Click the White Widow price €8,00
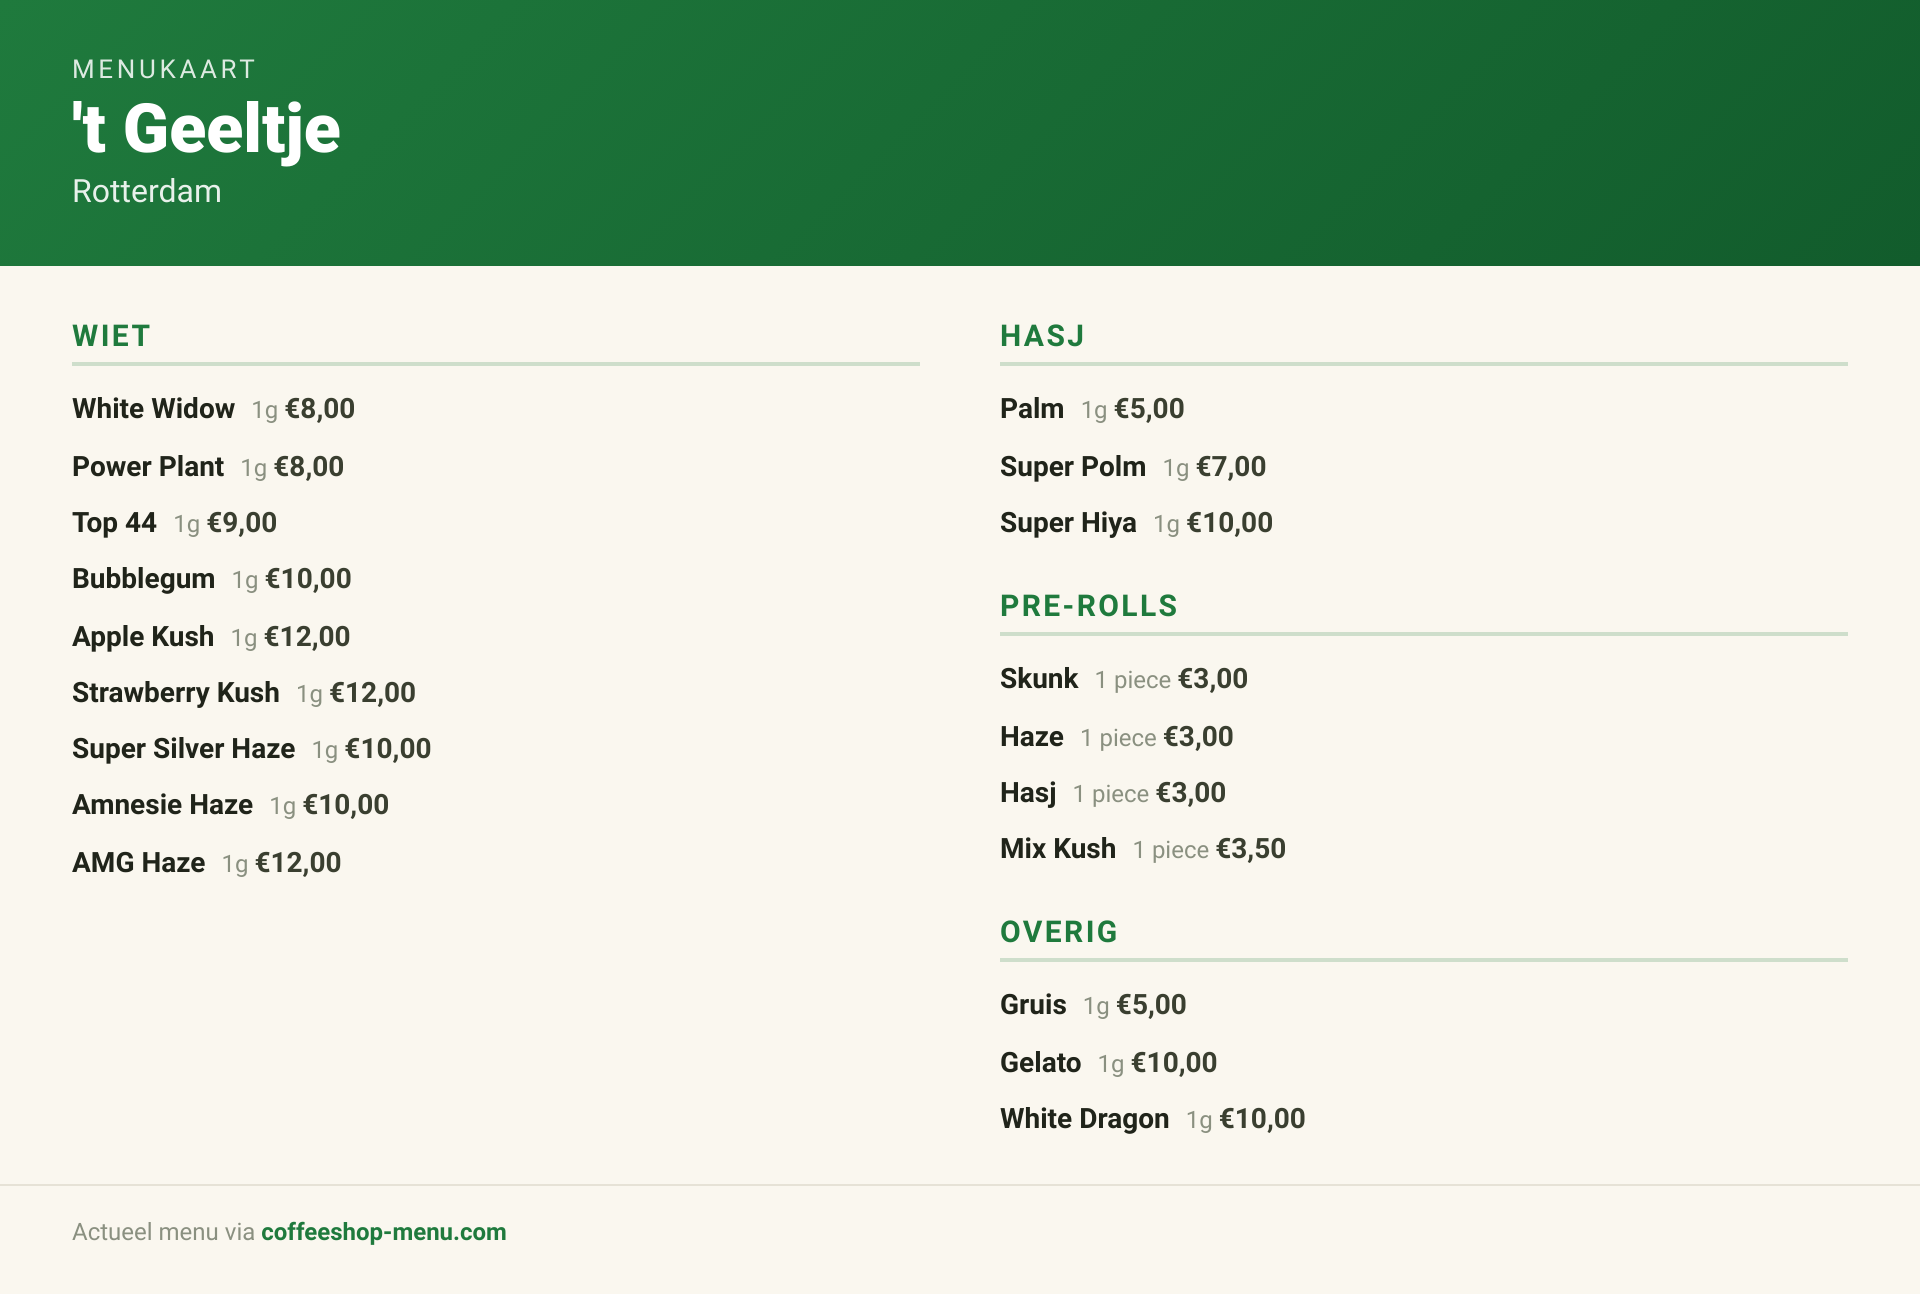This screenshot has height=1294, width=1920. click(x=320, y=409)
